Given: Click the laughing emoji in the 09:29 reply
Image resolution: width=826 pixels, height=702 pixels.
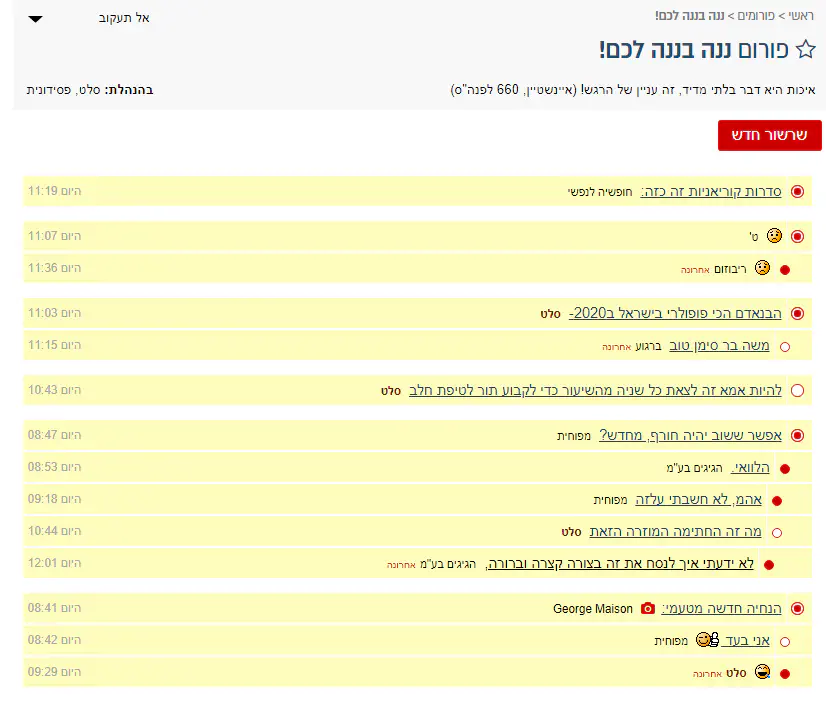Looking at the screenshot, I should (x=763, y=672).
